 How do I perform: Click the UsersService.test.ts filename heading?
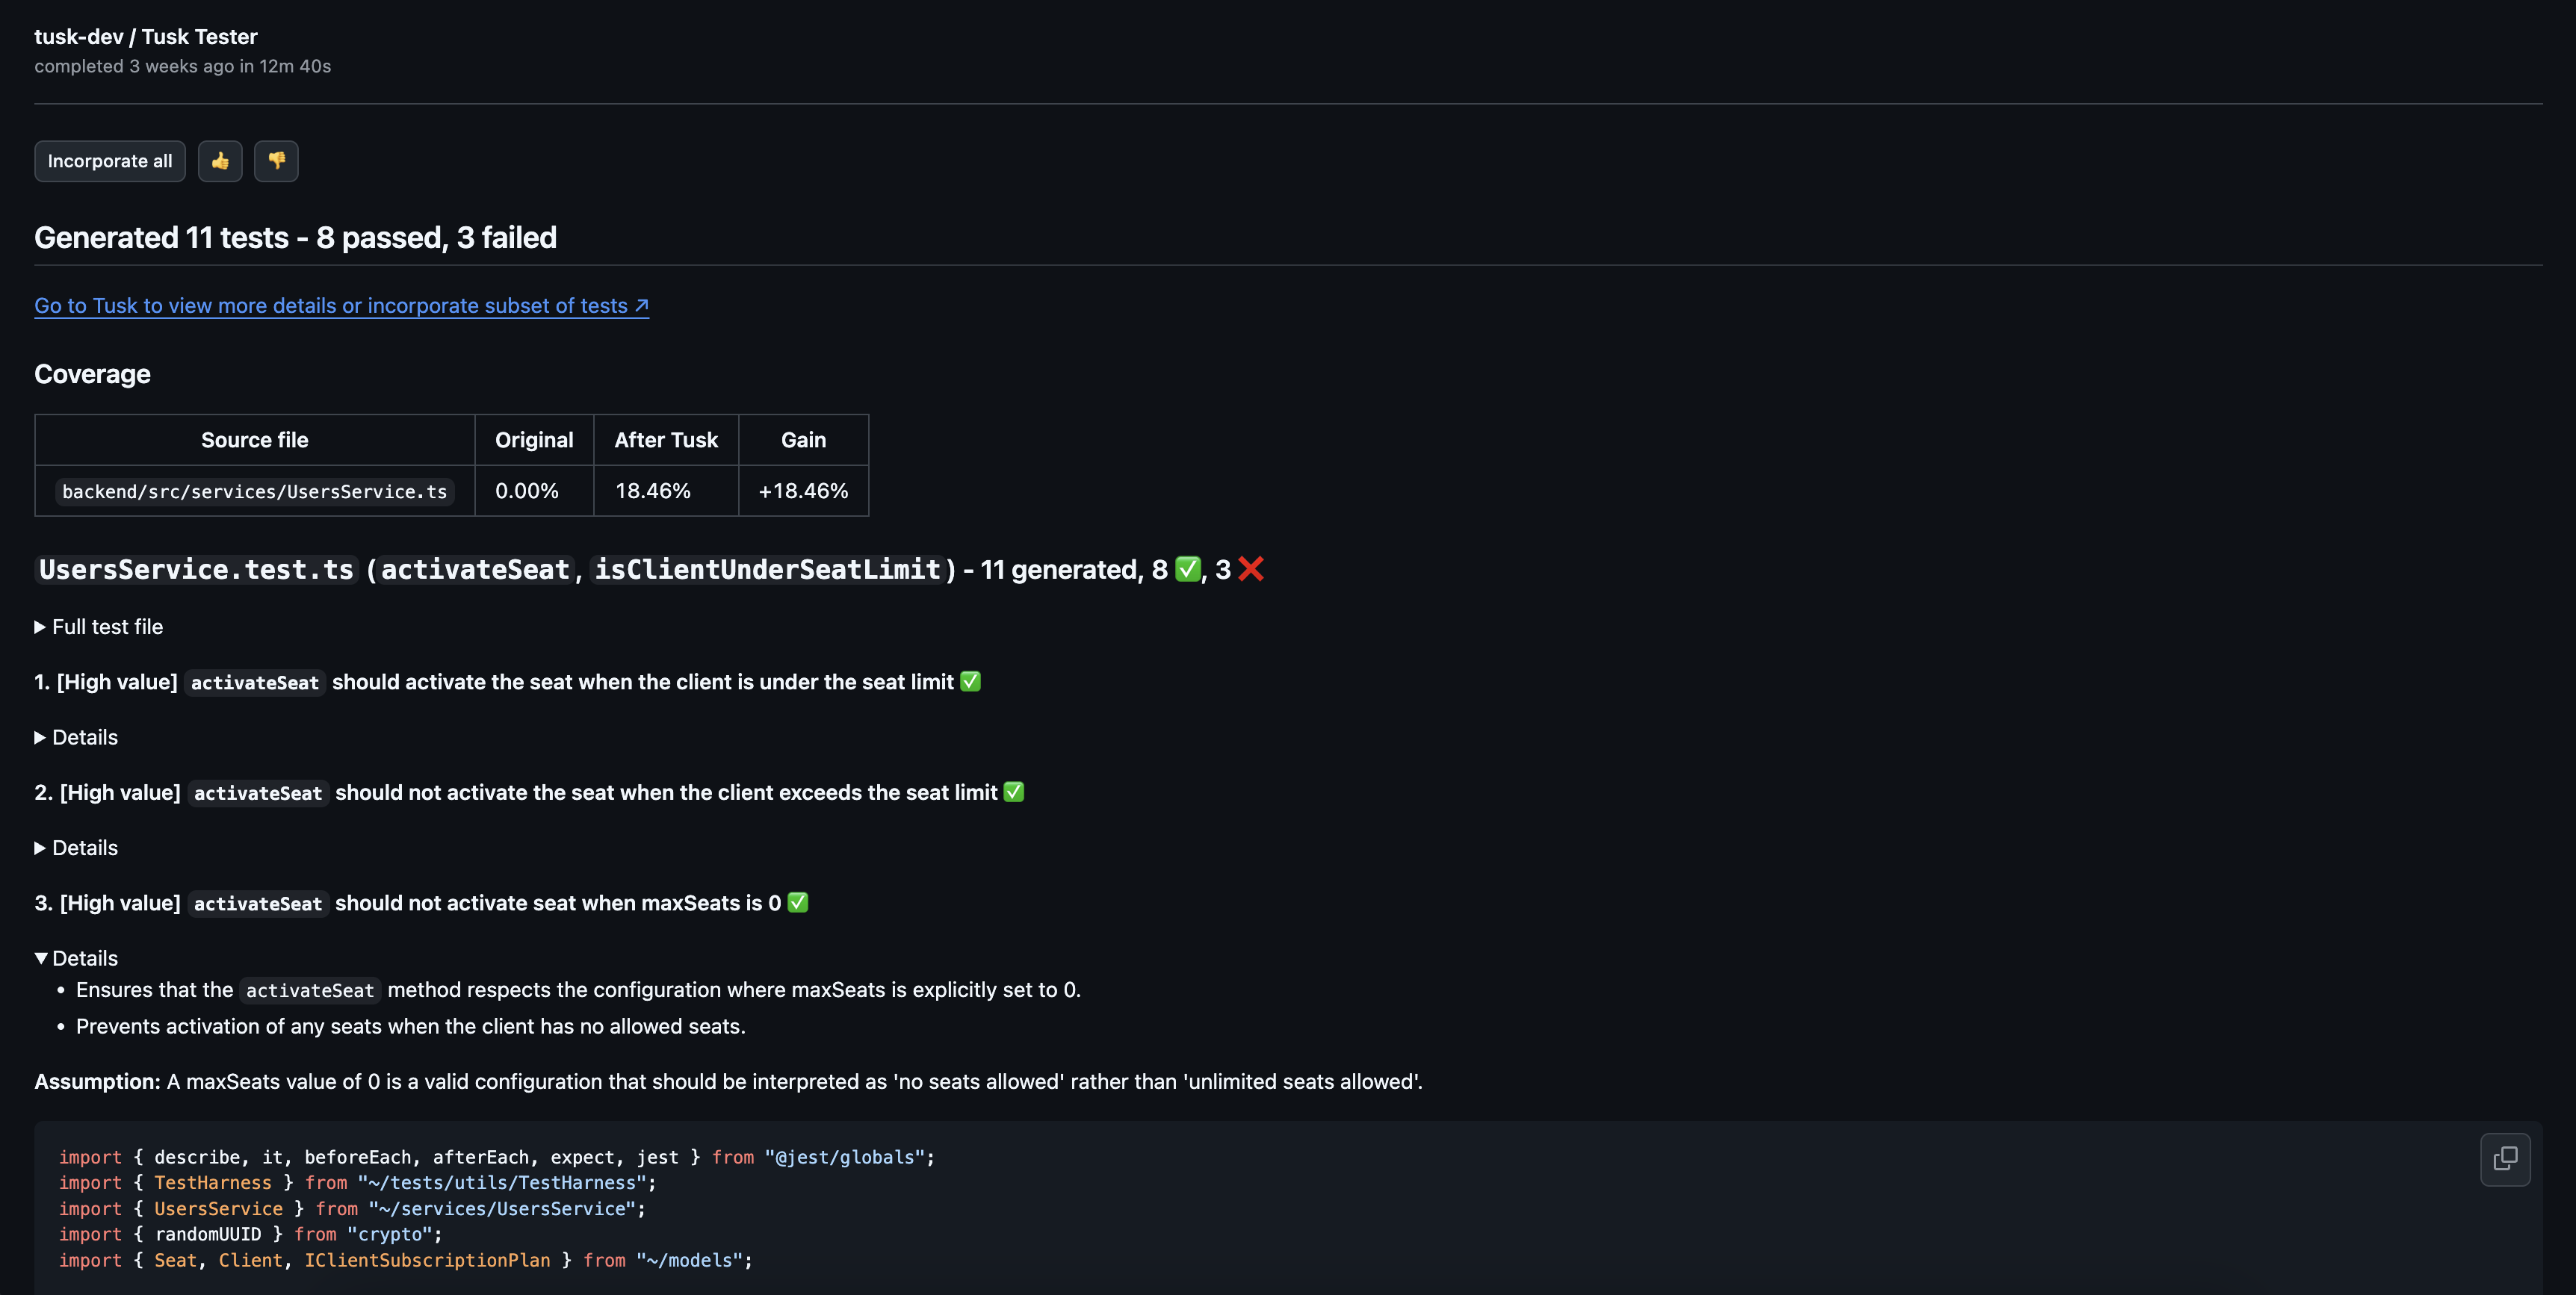point(195,569)
